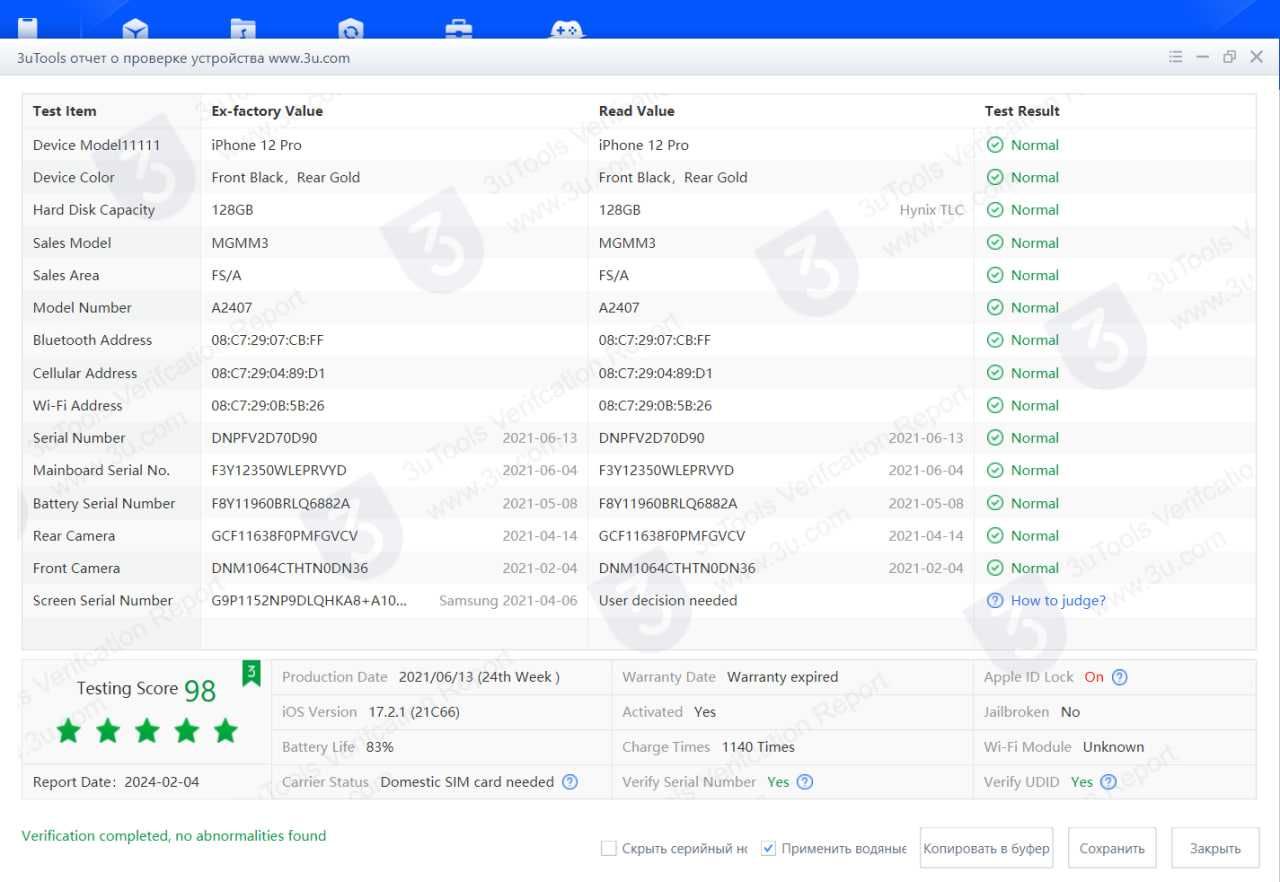This screenshot has height=882, width=1280.
Task: Click the question icon before How to judge
Action: [x=995, y=601]
